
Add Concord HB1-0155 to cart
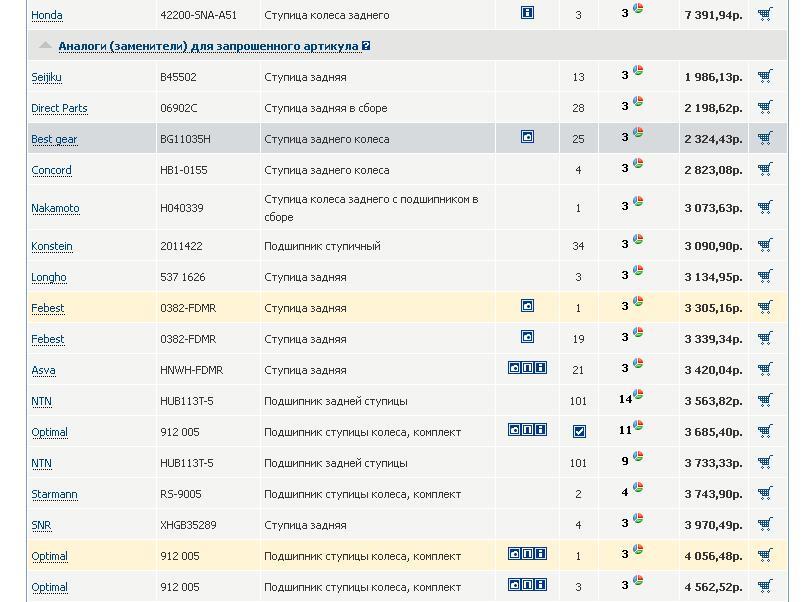point(765,169)
